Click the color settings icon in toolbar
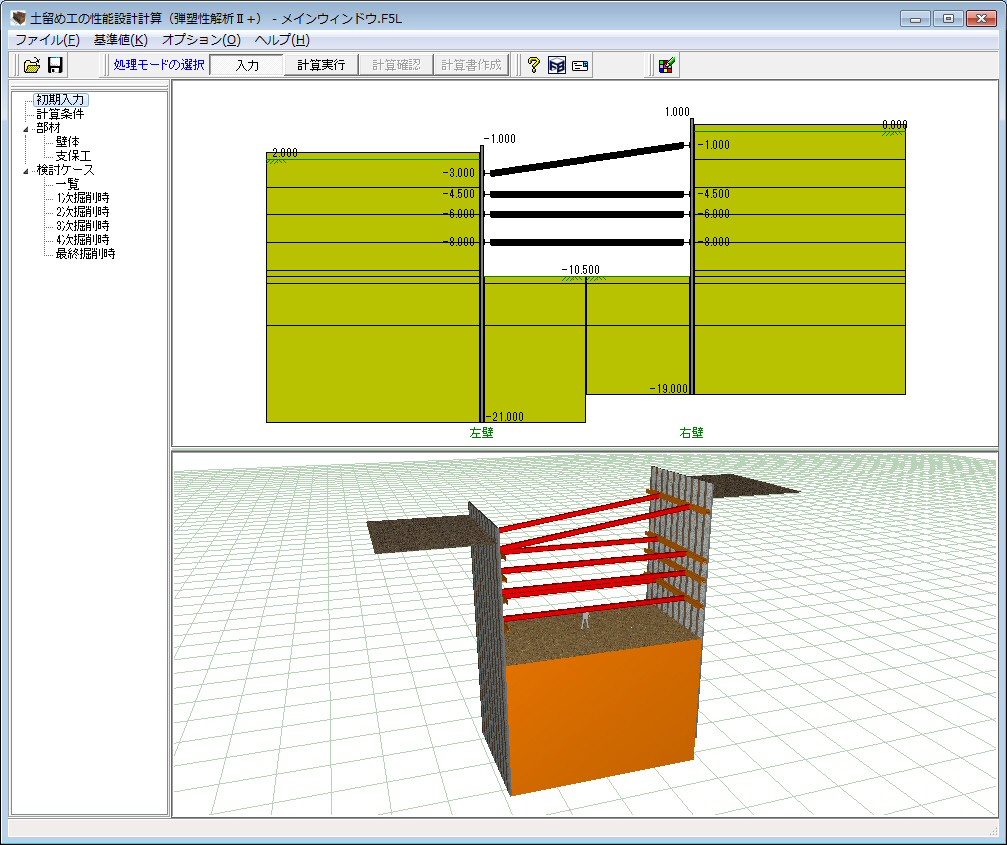 pos(666,65)
